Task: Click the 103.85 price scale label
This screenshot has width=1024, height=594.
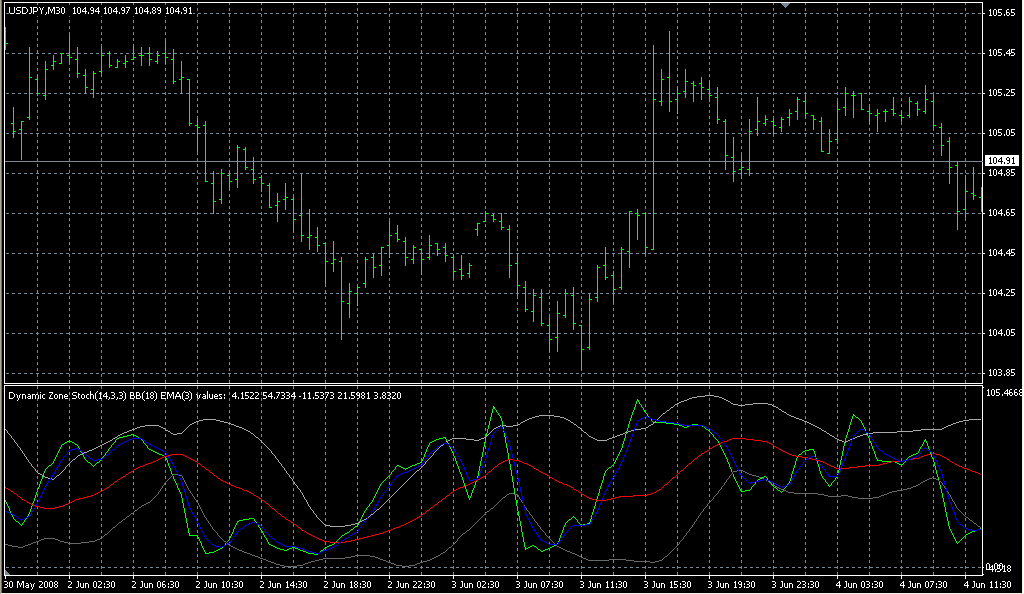Action: click(x=1001, y=373)
